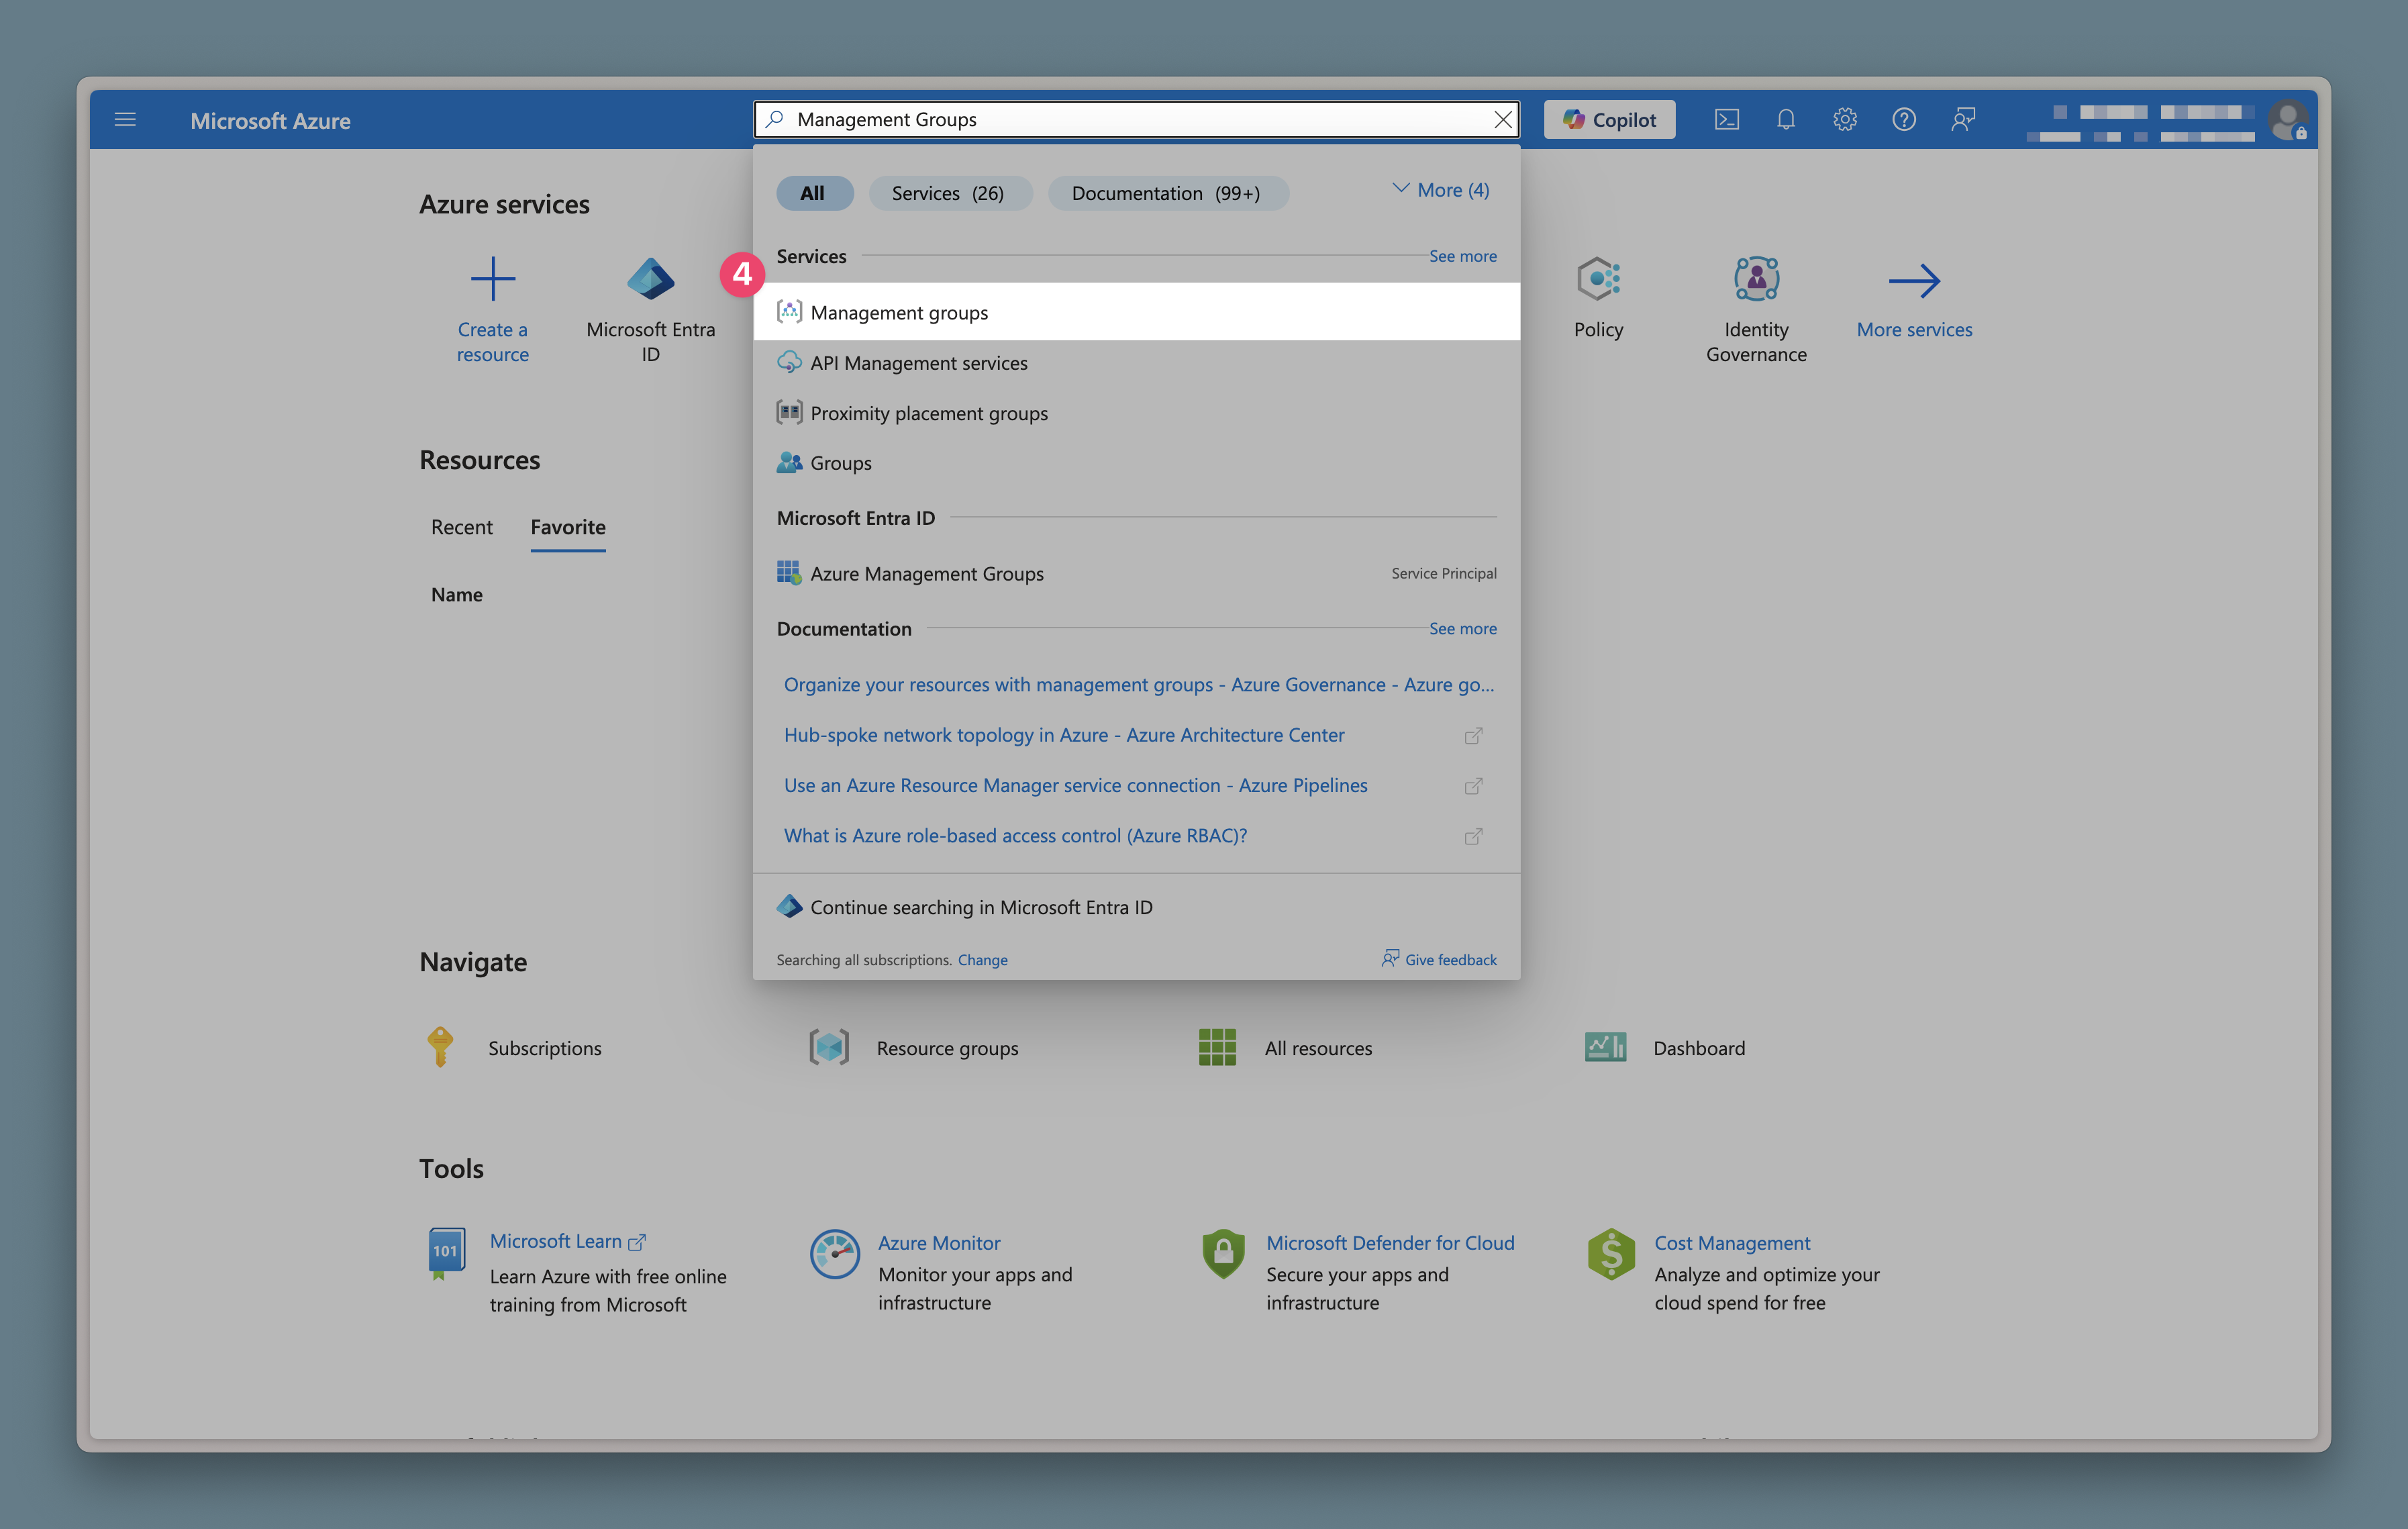The height and width of the screenshot is (1529, 2408).
Task: Open the help question mark menu
Action: coord(1903,120)
